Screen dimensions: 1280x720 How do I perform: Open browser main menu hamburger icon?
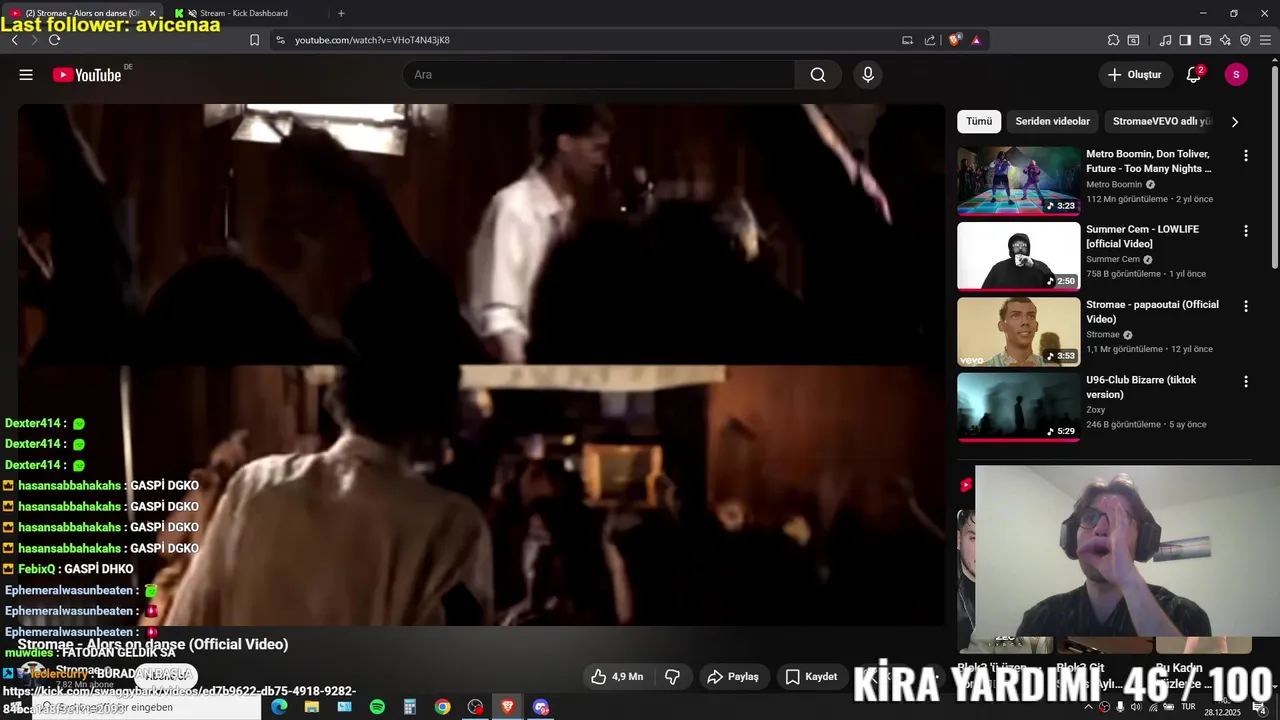(1265, 40)
